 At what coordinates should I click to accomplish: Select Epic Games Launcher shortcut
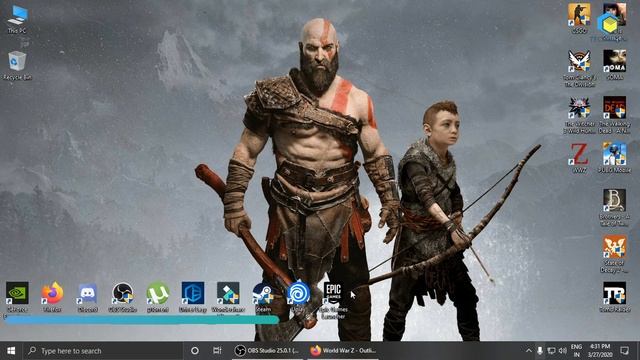(x=333, y=300)
